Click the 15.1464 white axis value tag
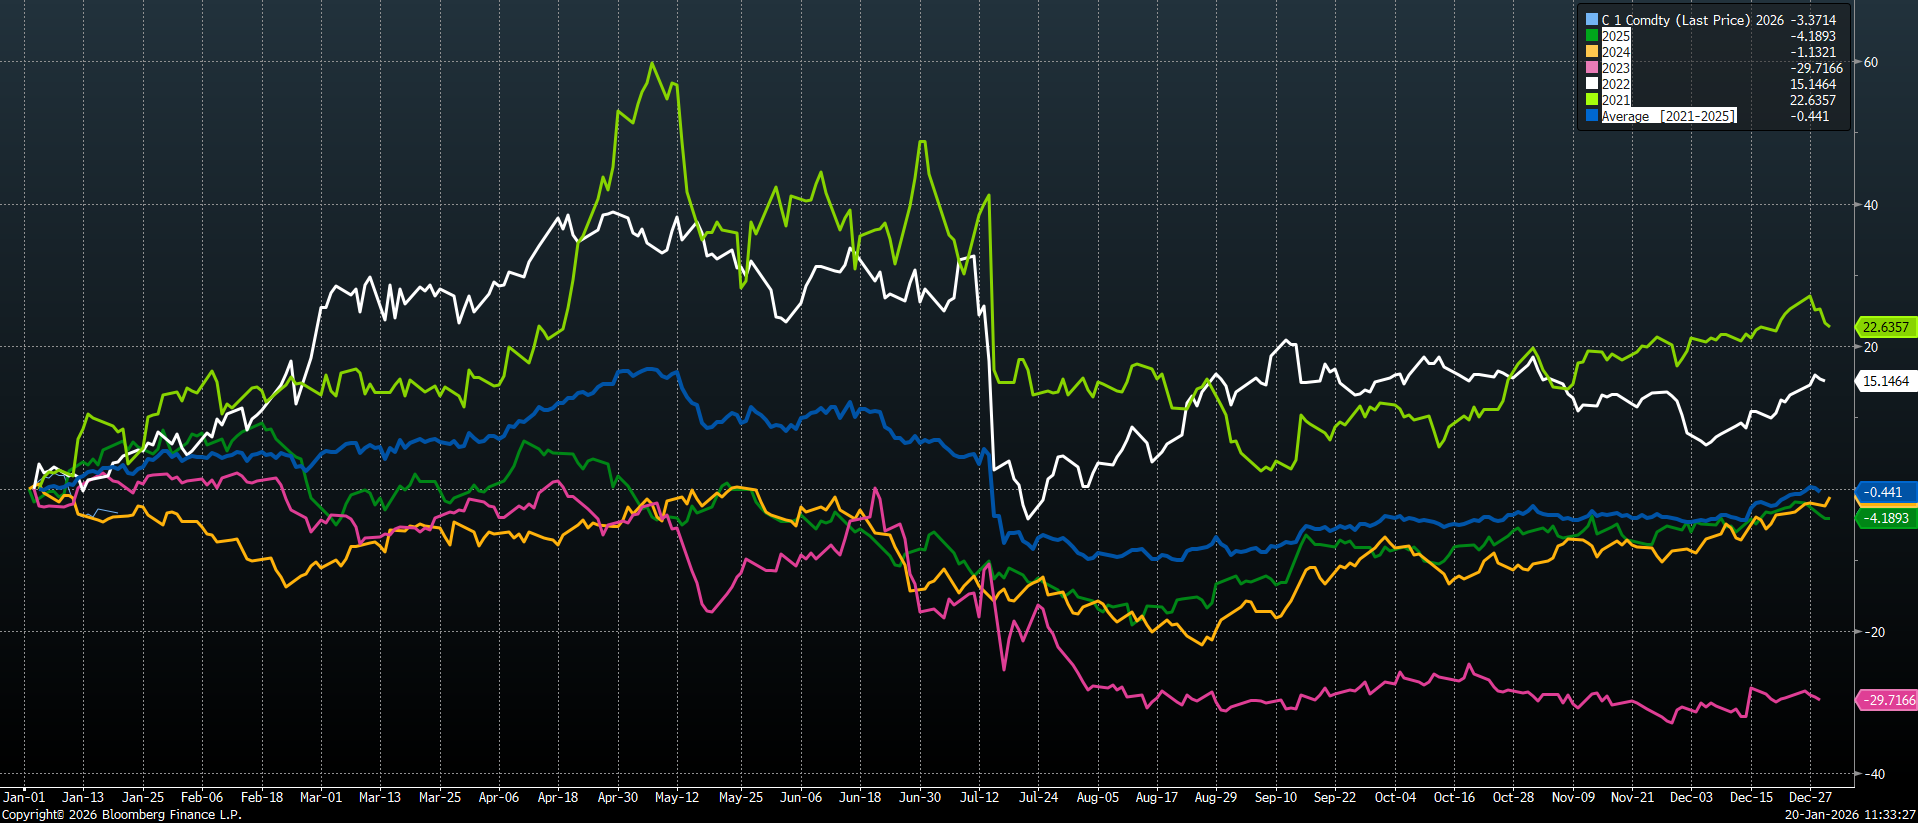The height and width of the screenshot is (823, 1918). click(1885, 381)
